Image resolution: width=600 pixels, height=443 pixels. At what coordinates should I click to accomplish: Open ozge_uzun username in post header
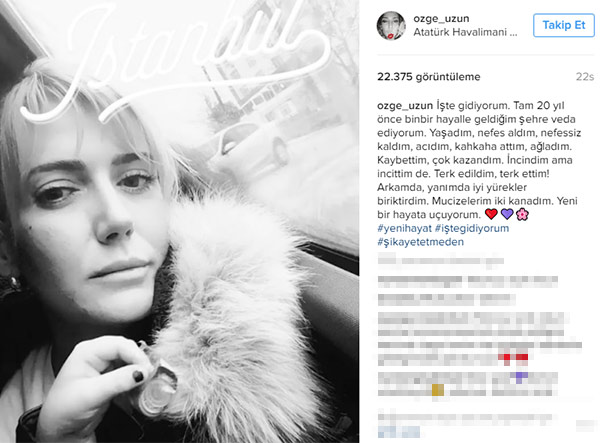(441, 18)
